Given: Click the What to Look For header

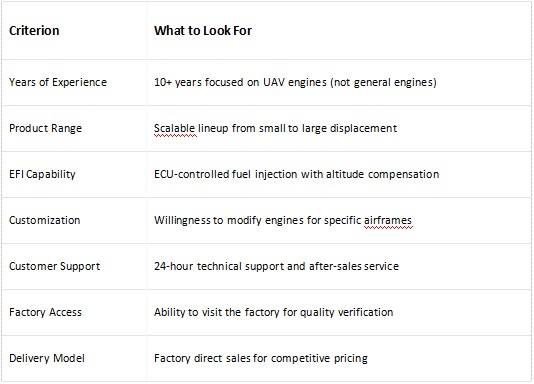Looking at the screenshot, I should [x=203, y=31].
